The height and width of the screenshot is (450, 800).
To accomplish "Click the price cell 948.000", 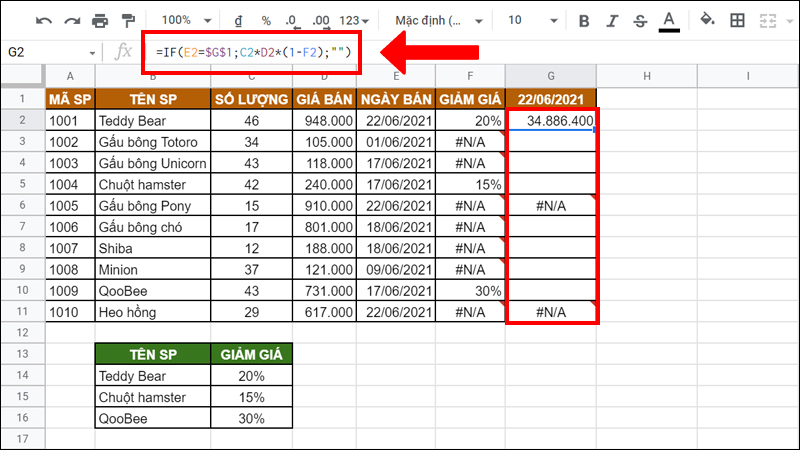I will (x=324, y=120).
